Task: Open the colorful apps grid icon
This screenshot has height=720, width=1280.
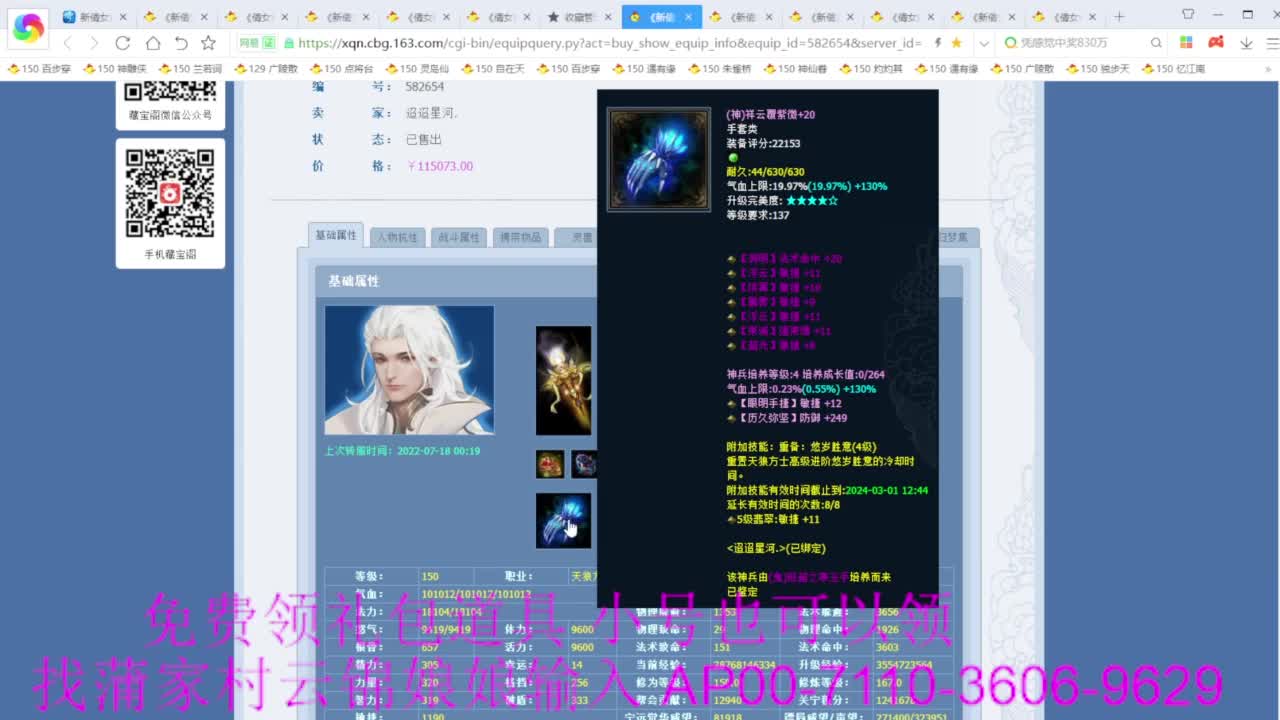Action: (1186, 43)
